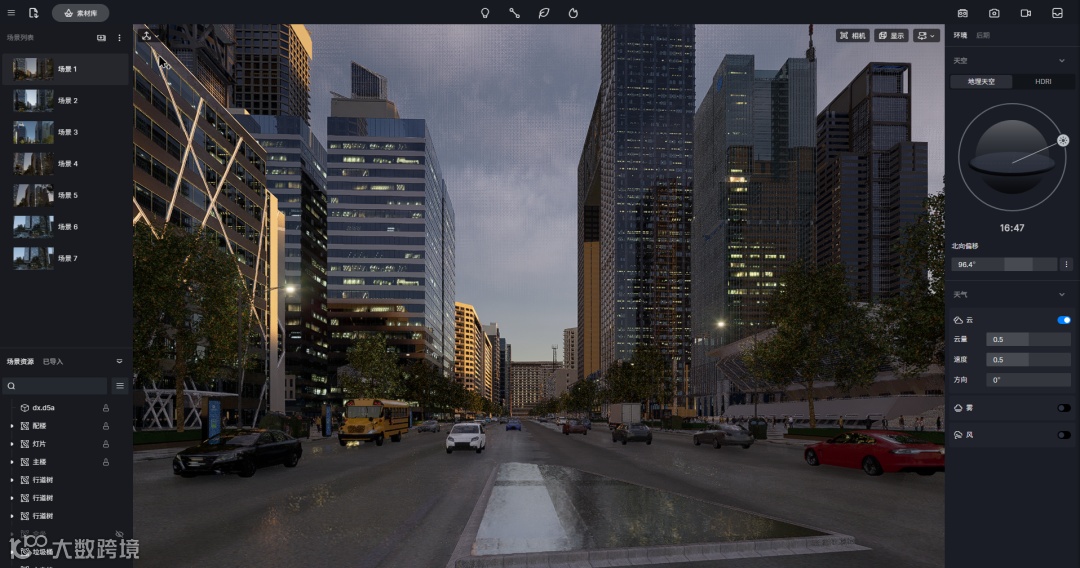Image resolution: width=1080 pixels, height=568 pixels.
Task: Select the 地理天空 geo sky mode
Action: (981, 81)
